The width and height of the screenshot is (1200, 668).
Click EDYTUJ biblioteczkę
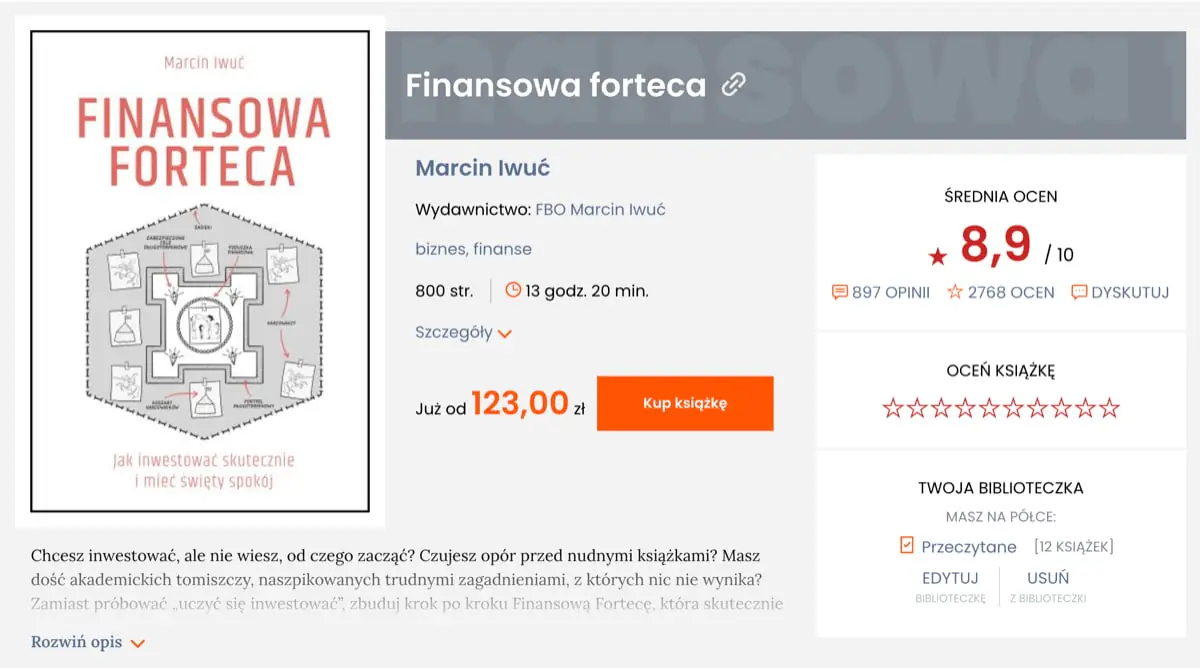click(x=950, y=578)
